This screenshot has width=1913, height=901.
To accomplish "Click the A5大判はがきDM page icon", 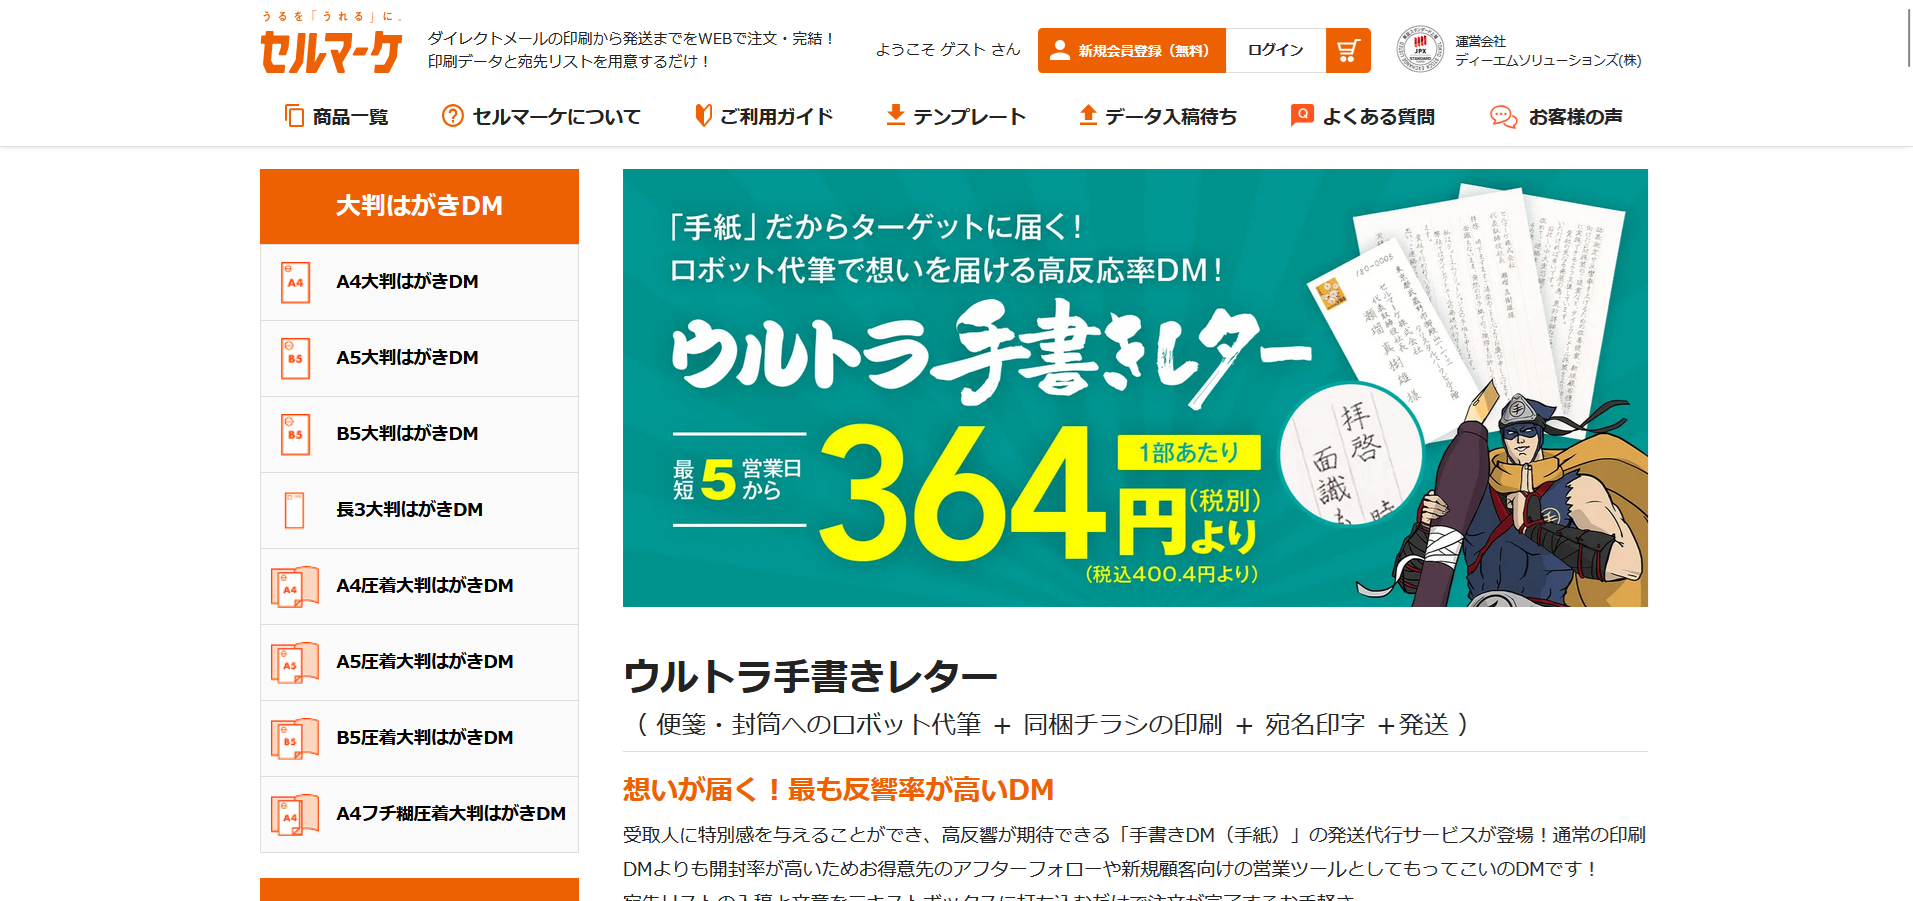I will coord(295,358).
